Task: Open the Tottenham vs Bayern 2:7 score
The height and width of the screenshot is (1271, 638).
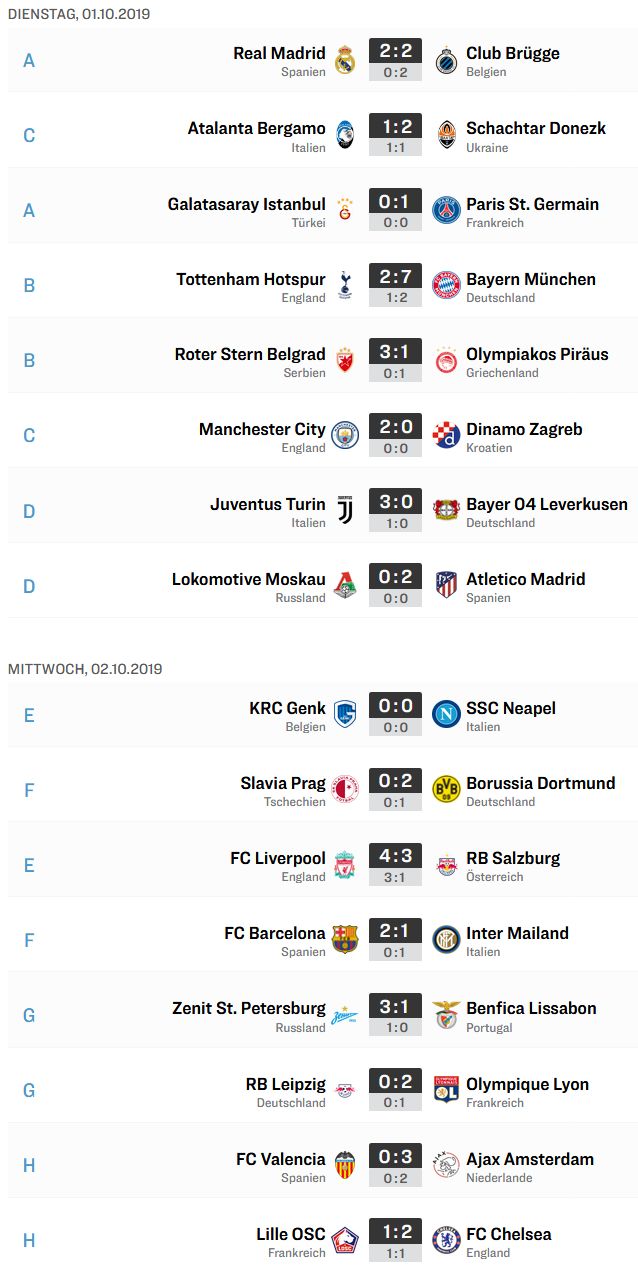Action: (x=395, y=277)
